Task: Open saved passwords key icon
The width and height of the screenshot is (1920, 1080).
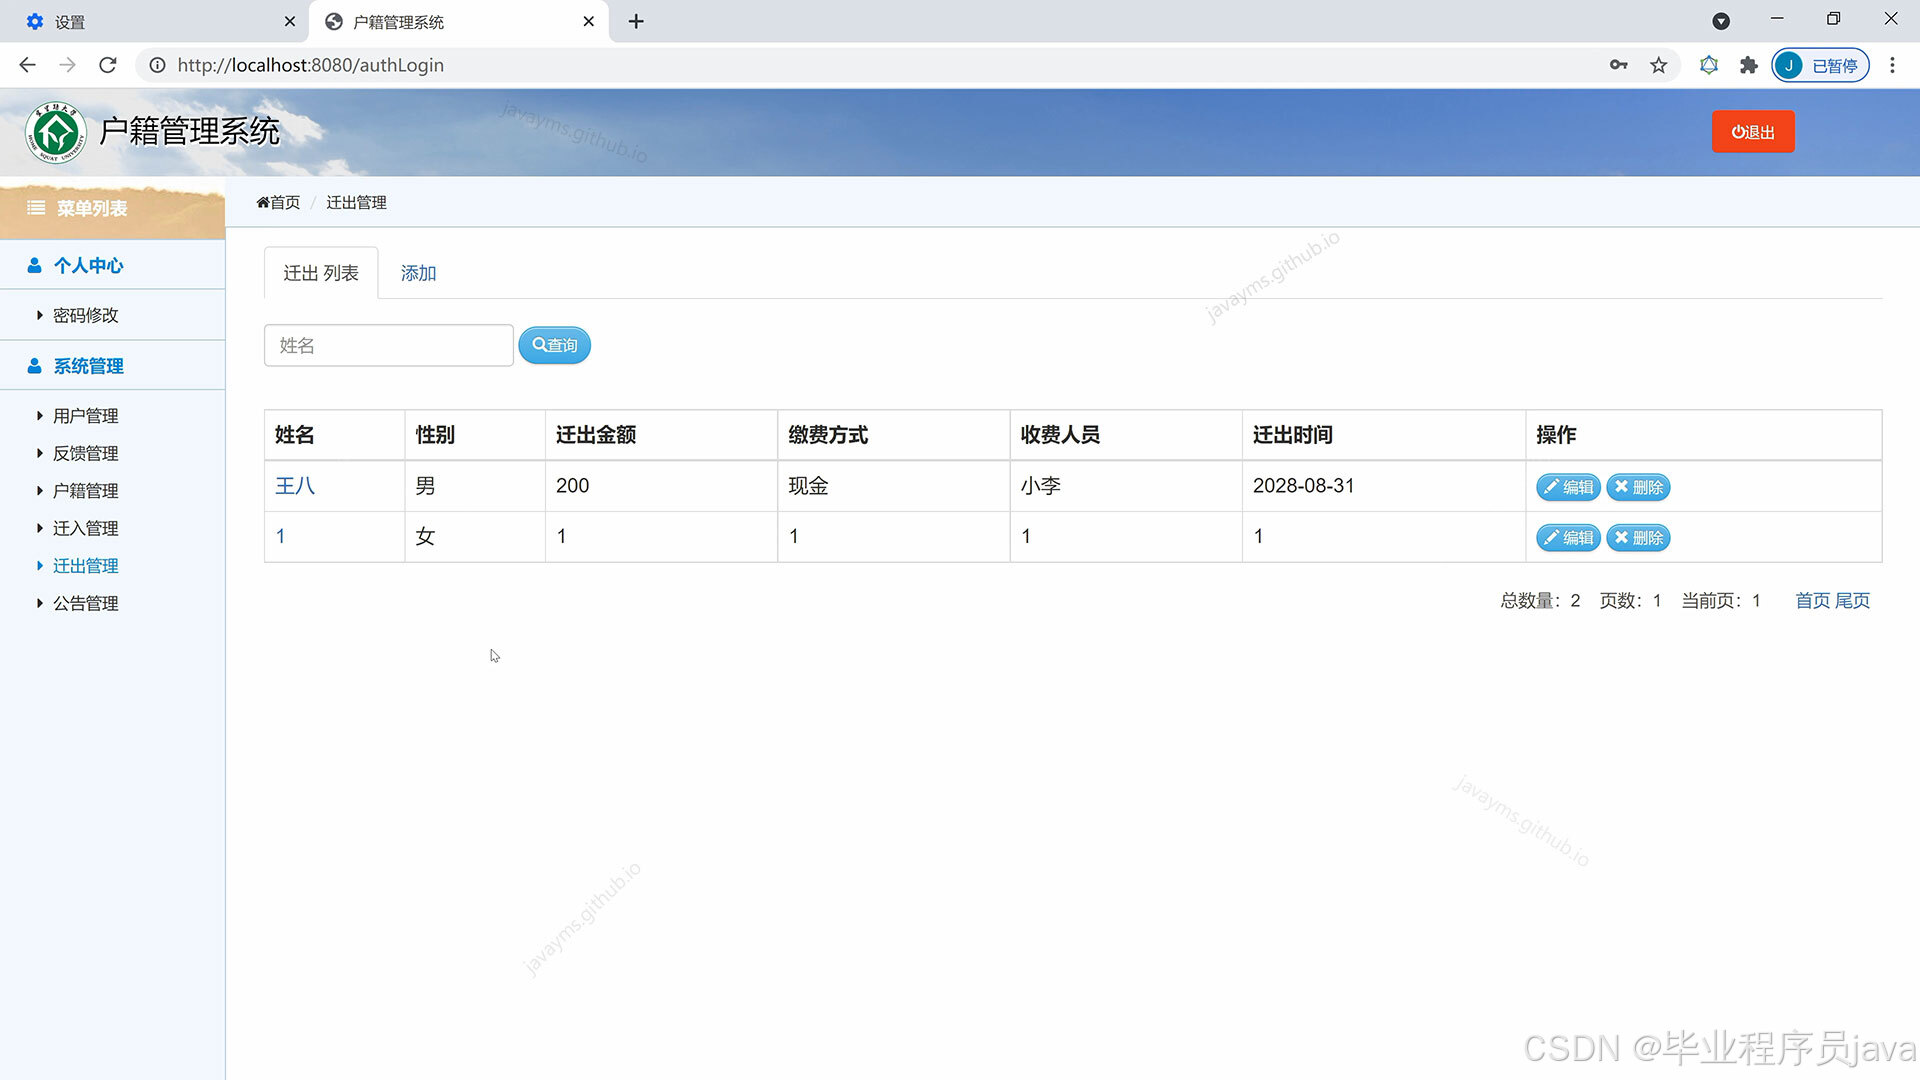Action: [1618, 65]
